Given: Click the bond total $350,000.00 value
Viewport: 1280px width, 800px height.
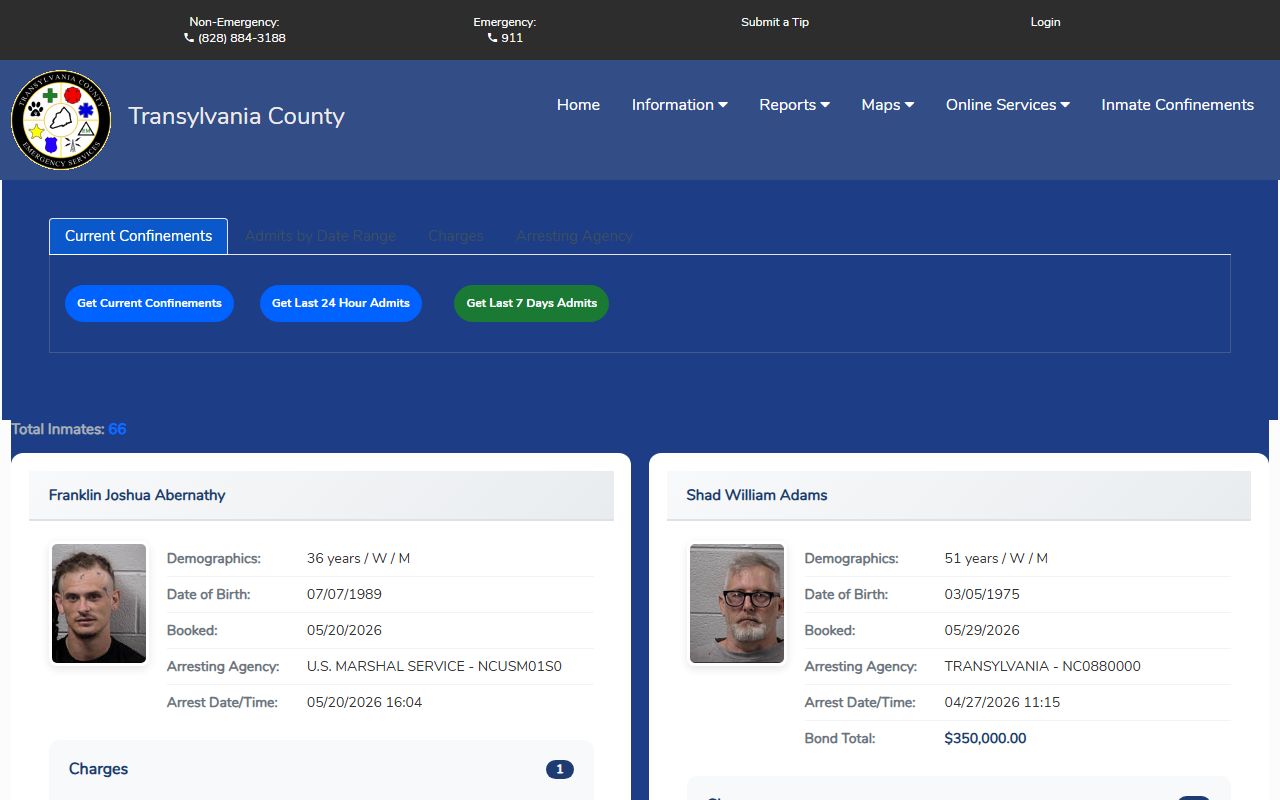Looking at the screenshot, I should tap(985, 738).
